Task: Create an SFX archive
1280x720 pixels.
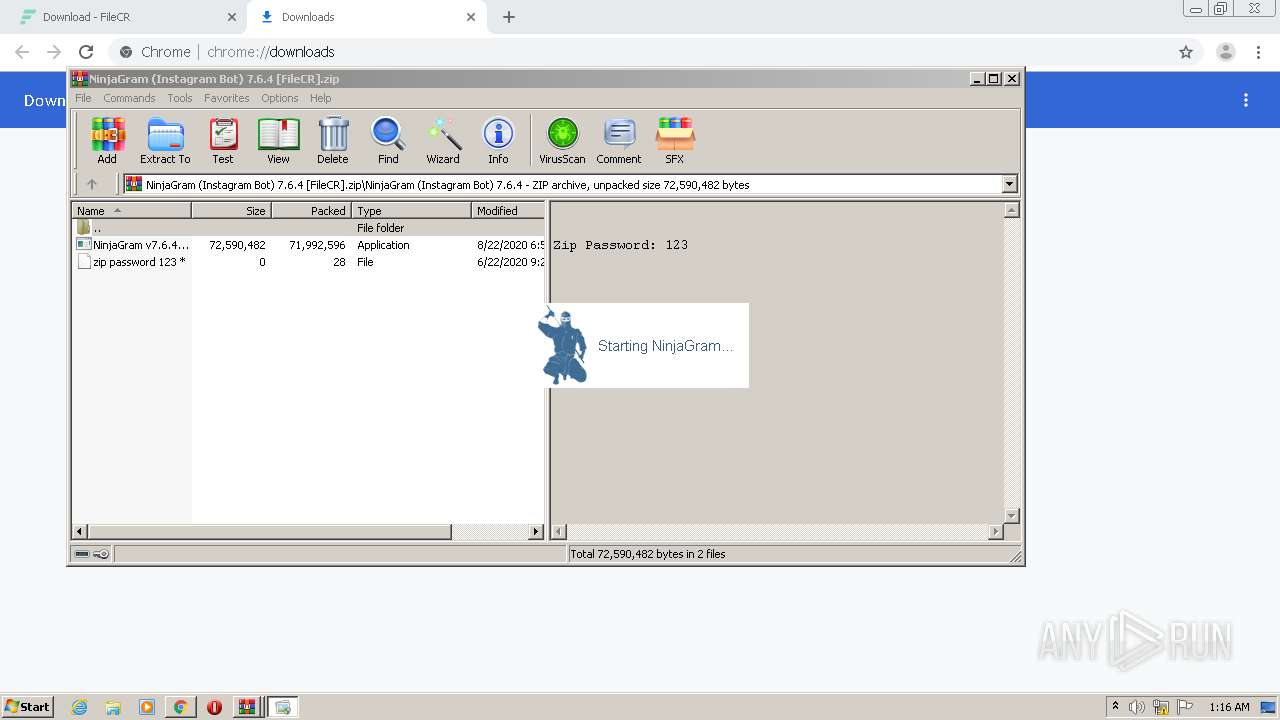Action: [675, 140]
